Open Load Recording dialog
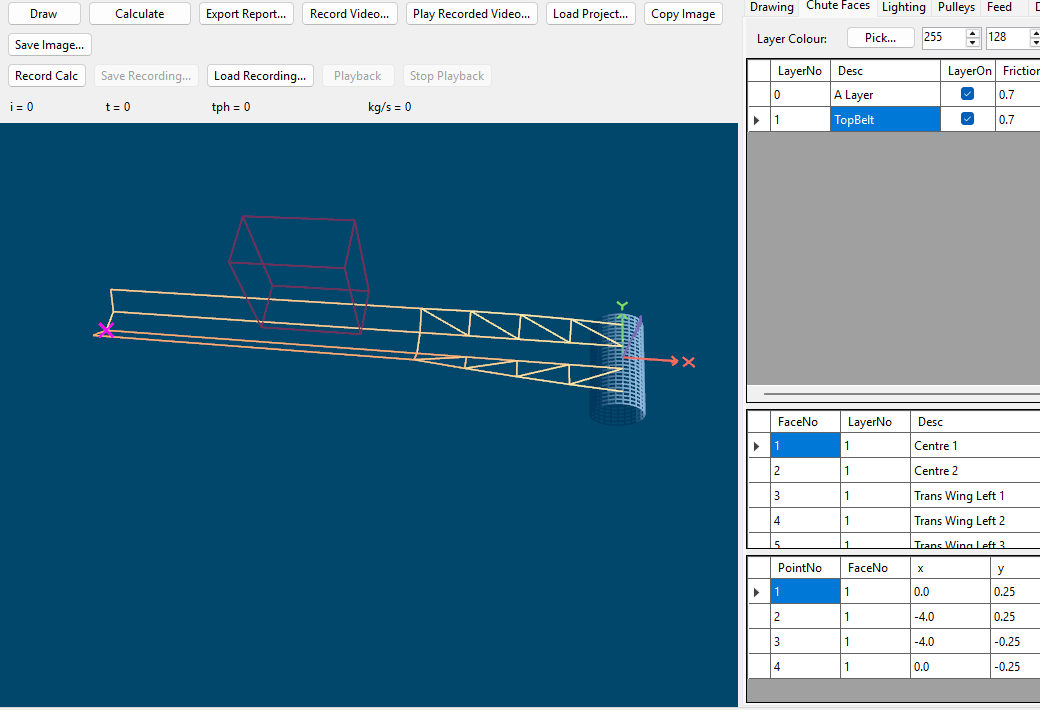1040x710 pixels. click(260, 76)
